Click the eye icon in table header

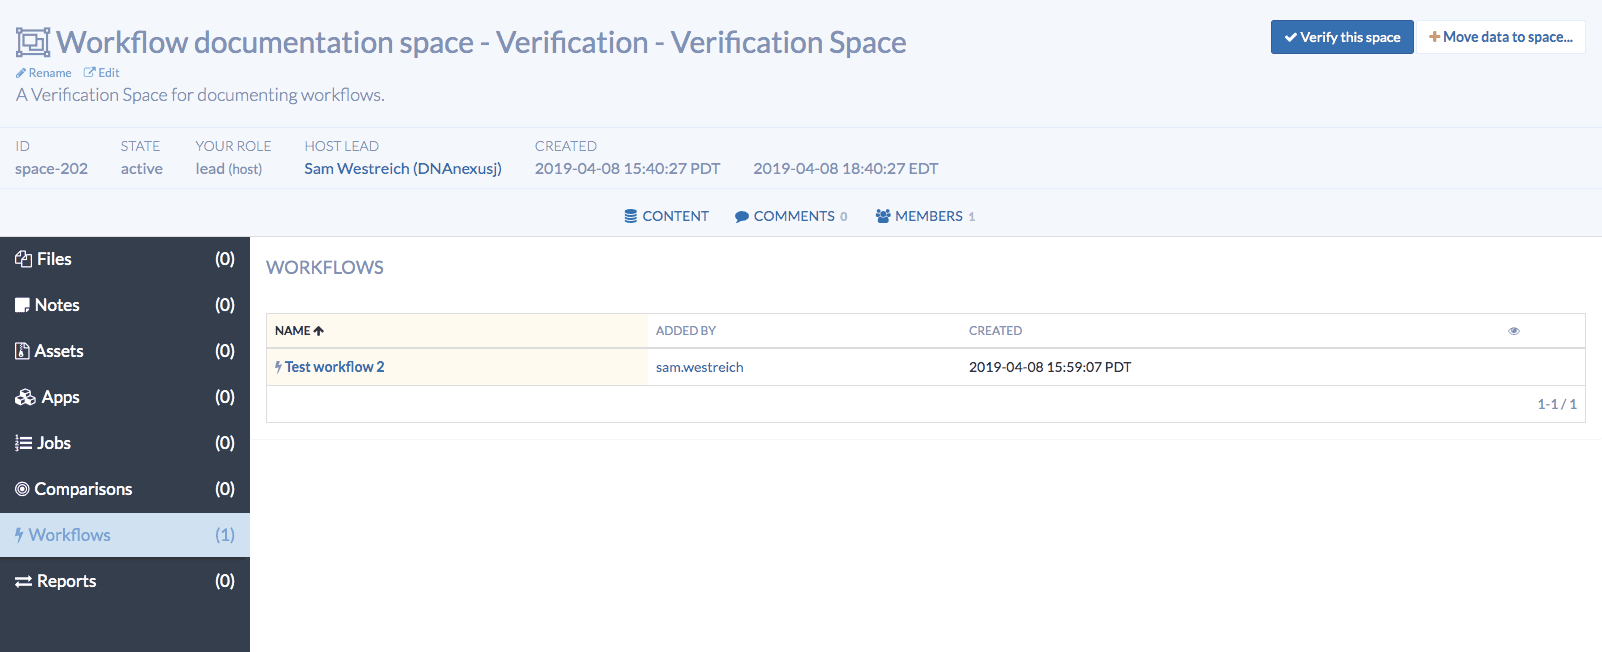coord(1514,331)
